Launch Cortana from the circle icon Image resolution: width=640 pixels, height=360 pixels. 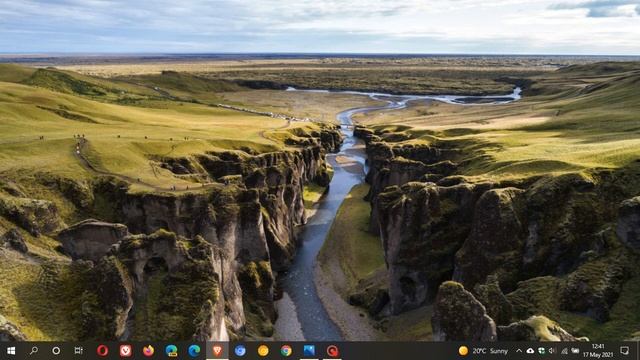(56, 351)
